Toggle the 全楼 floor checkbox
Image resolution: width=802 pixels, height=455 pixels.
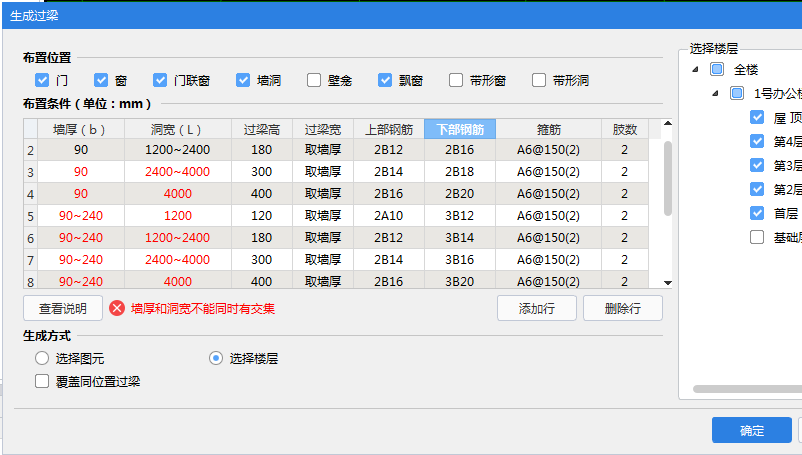[x=717, y=69]
